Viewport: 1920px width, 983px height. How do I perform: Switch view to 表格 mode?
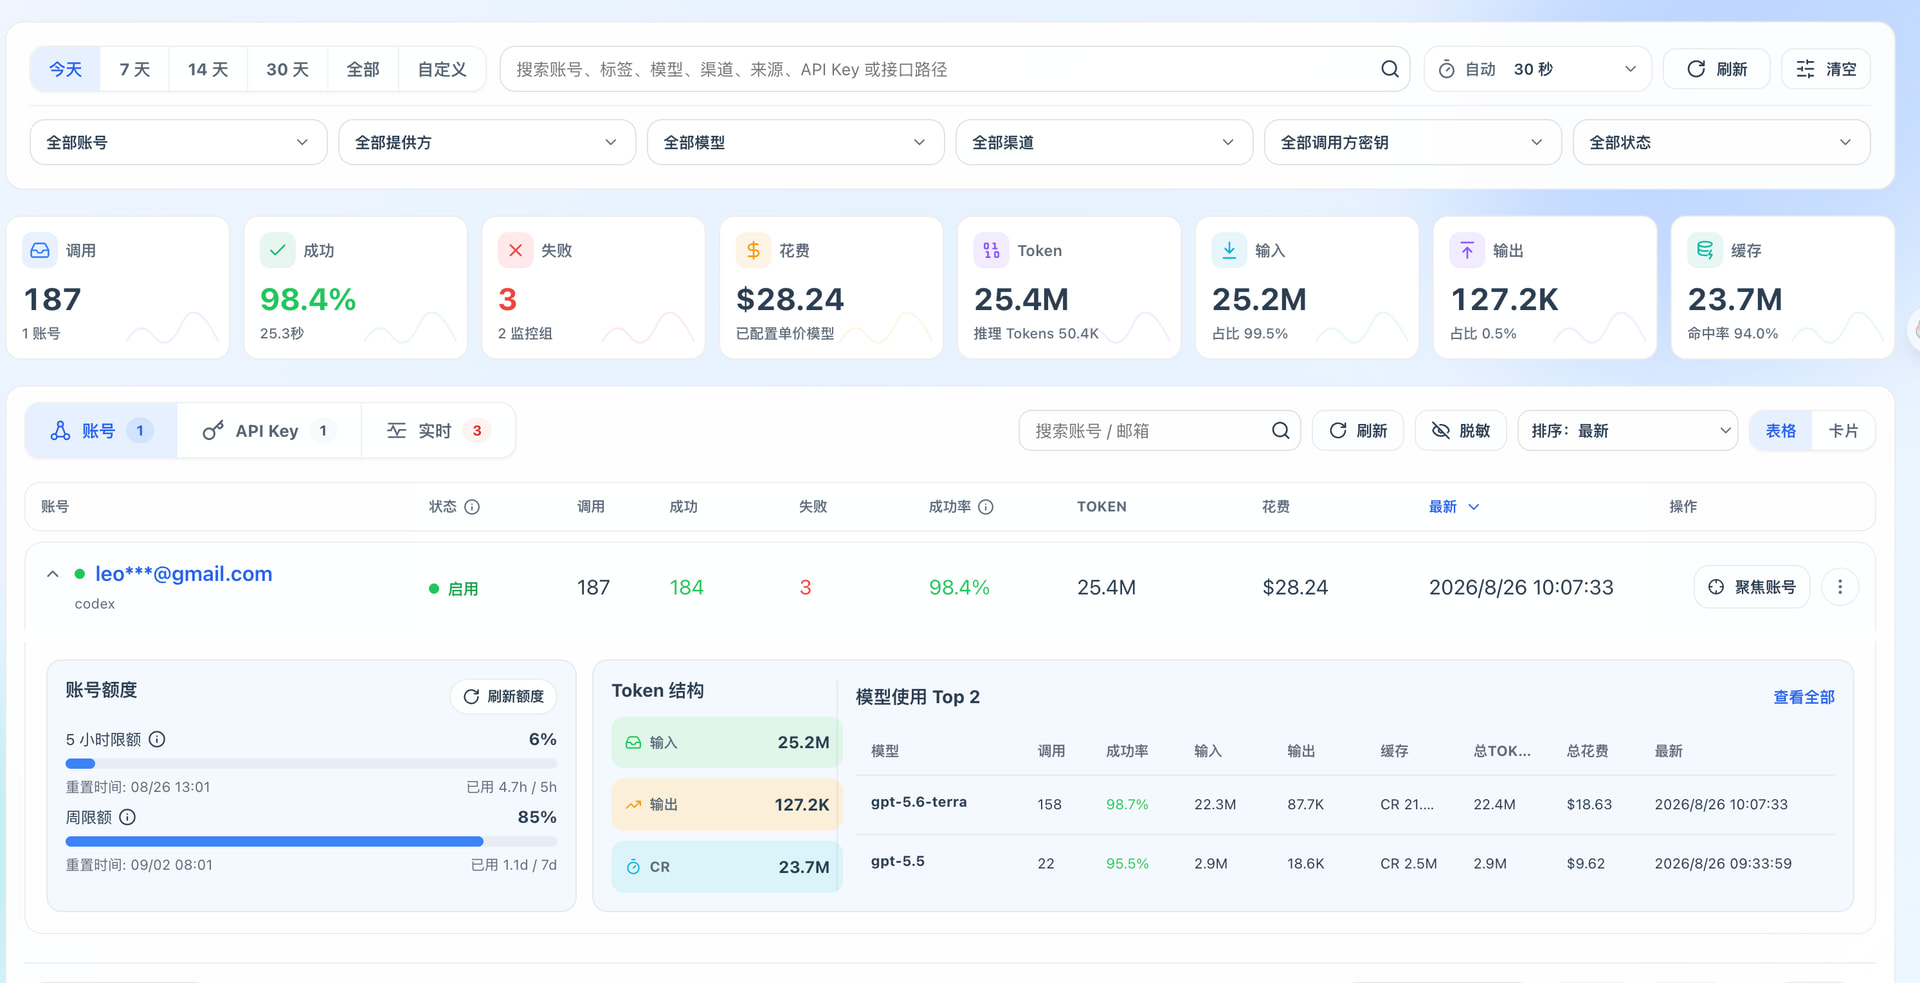[1780, 430]
